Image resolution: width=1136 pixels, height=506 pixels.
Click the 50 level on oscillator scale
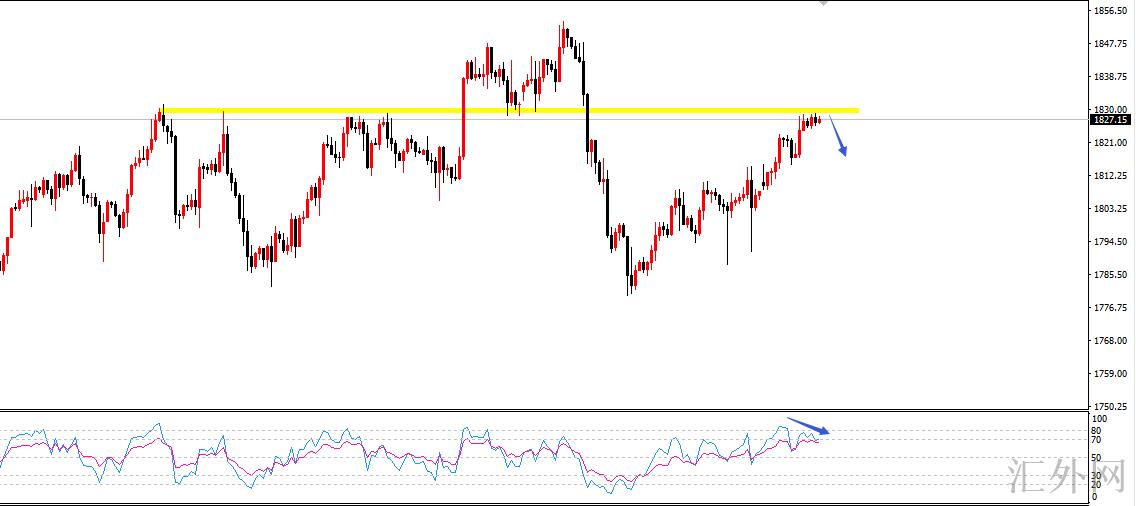[1096, 458]
